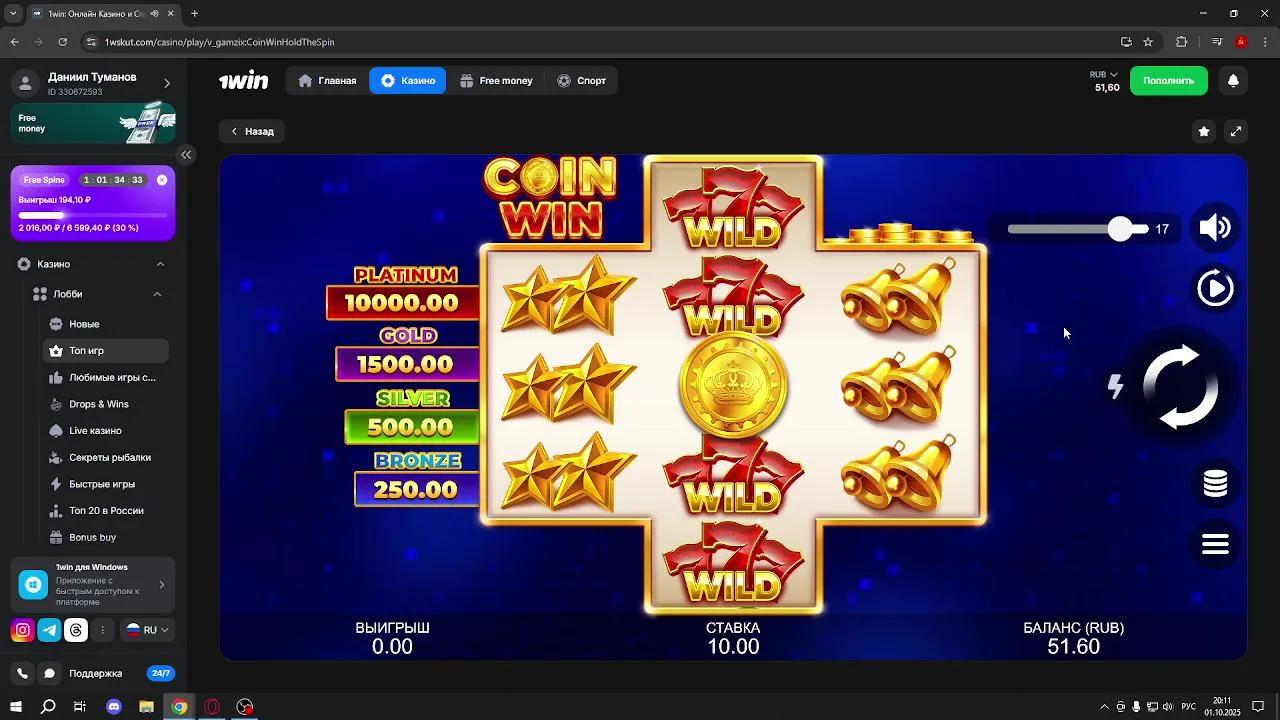Switch to the Спорт tab
This screenshot has height=720, width=1280.
[582, 81]
